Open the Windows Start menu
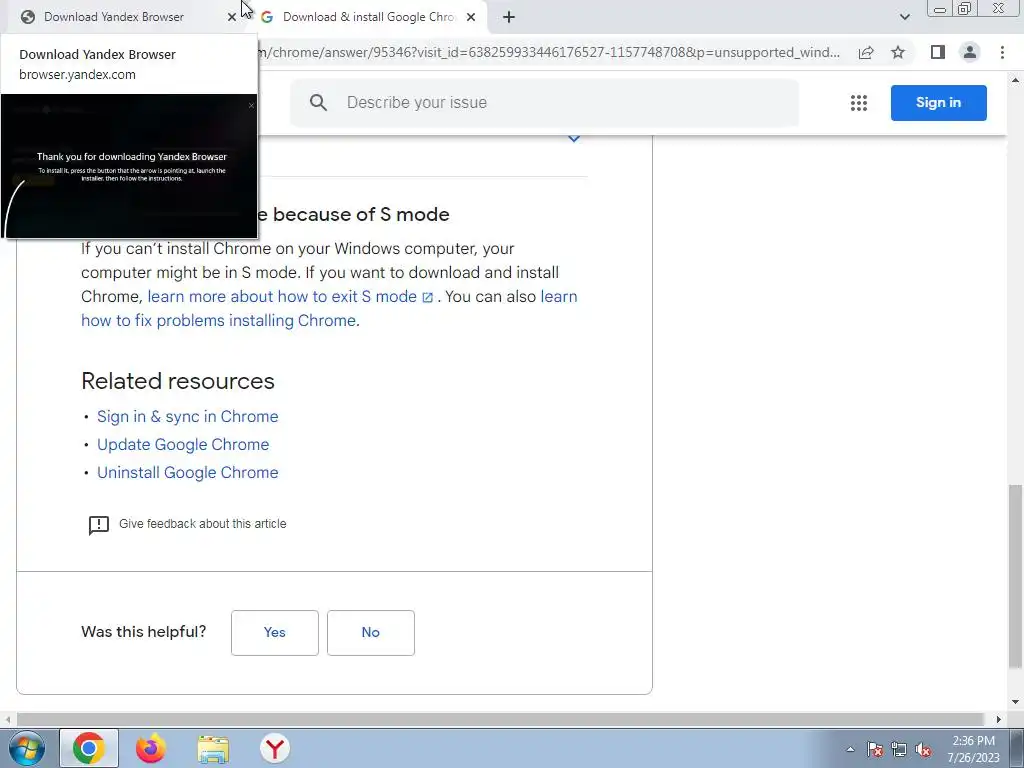The image size is (1024, 768). [25, 748]
